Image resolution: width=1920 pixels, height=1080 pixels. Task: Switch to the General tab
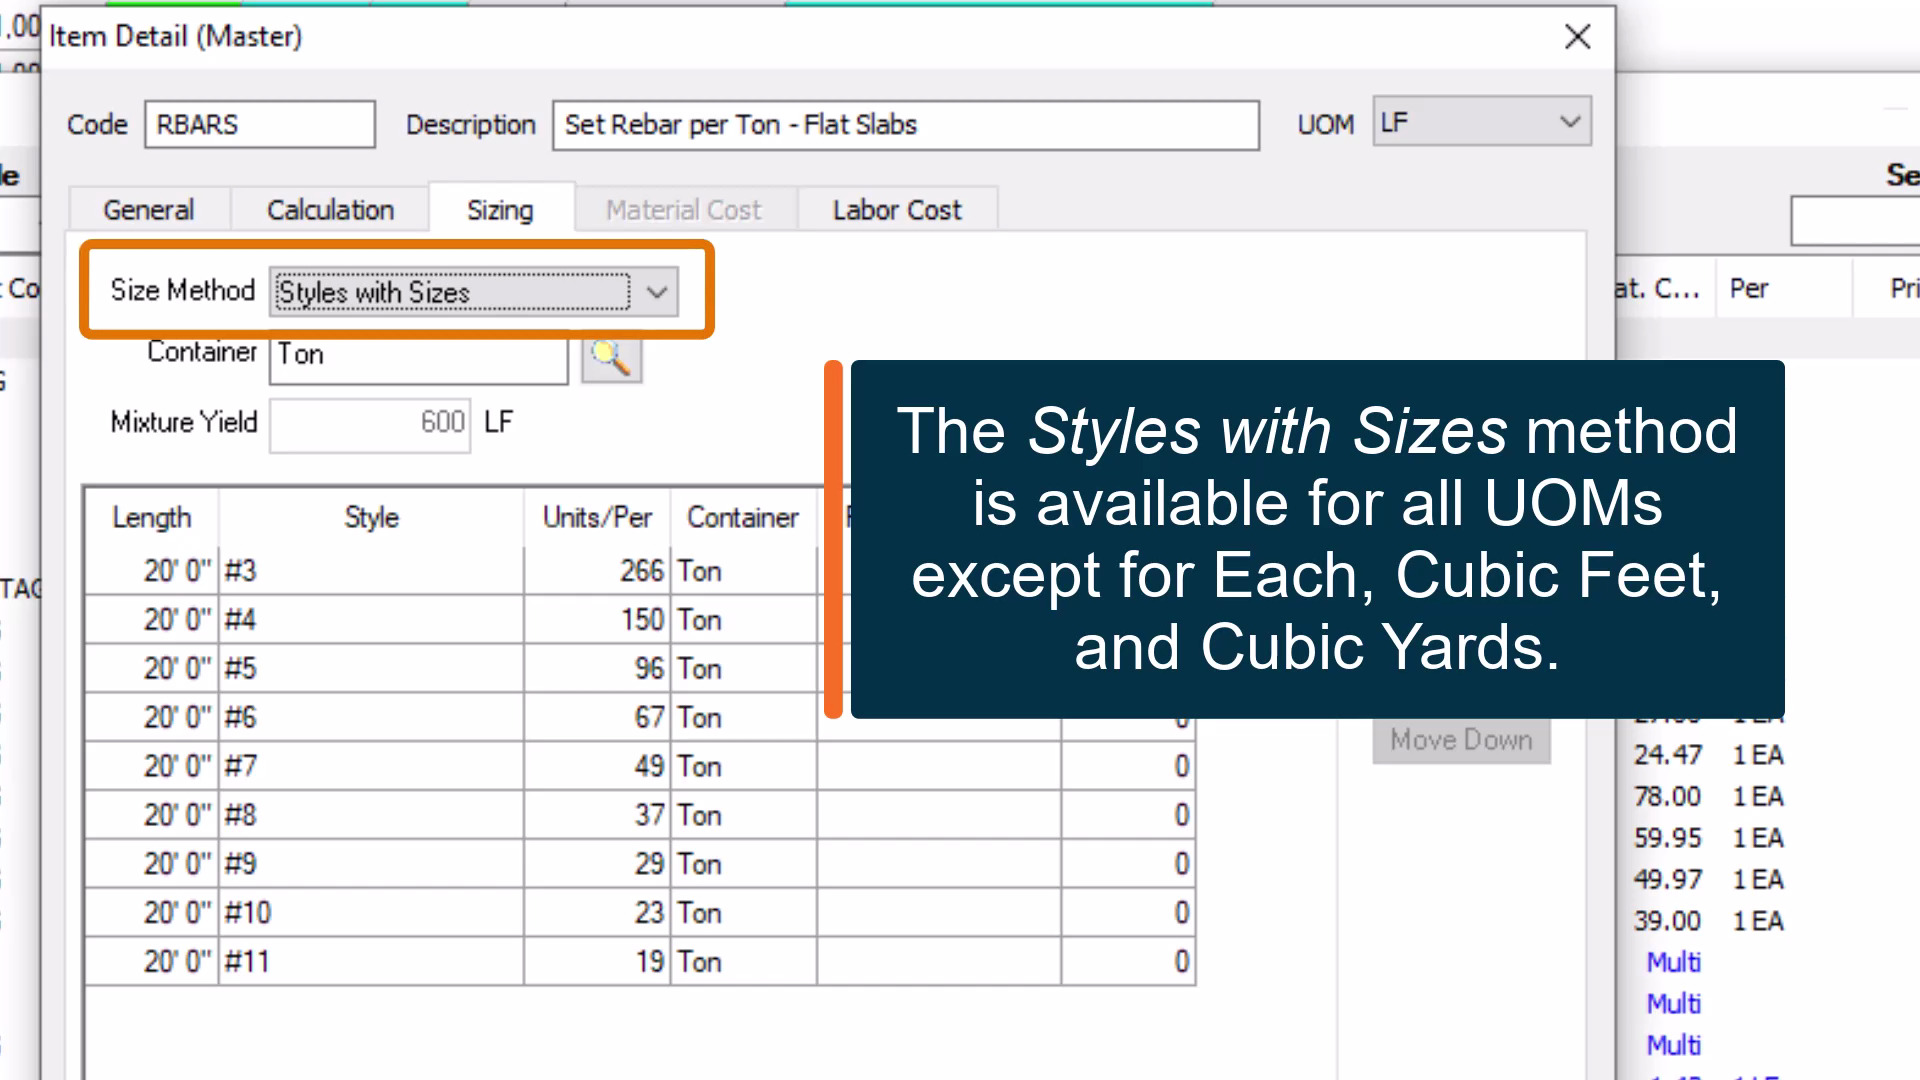point(149,210)
